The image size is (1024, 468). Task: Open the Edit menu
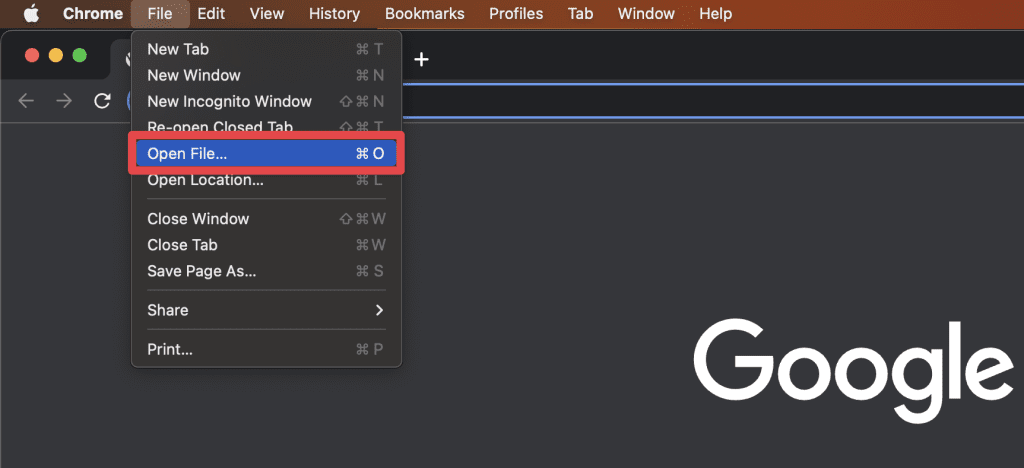[x=211, y=14]
